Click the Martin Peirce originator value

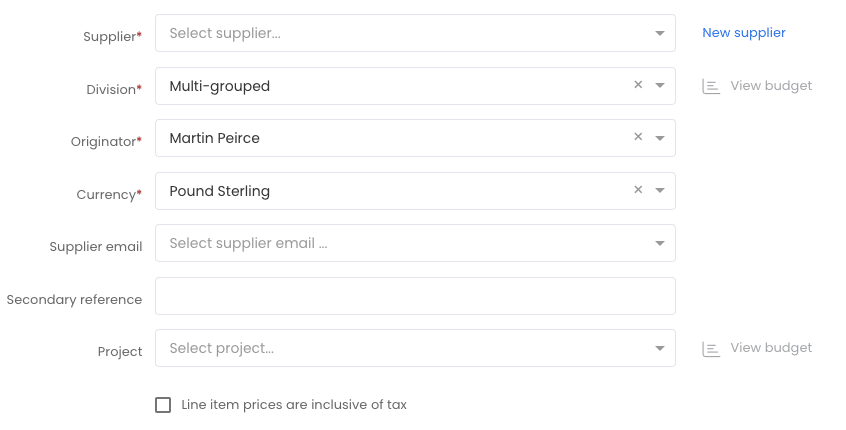tap(214, 138)
